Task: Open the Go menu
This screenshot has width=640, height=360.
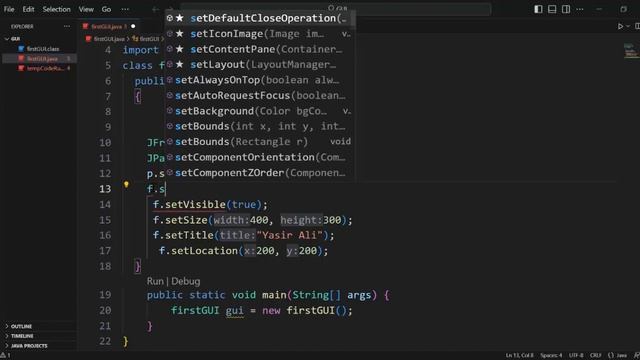Action: pyautogui.click(x=106, y=9)
